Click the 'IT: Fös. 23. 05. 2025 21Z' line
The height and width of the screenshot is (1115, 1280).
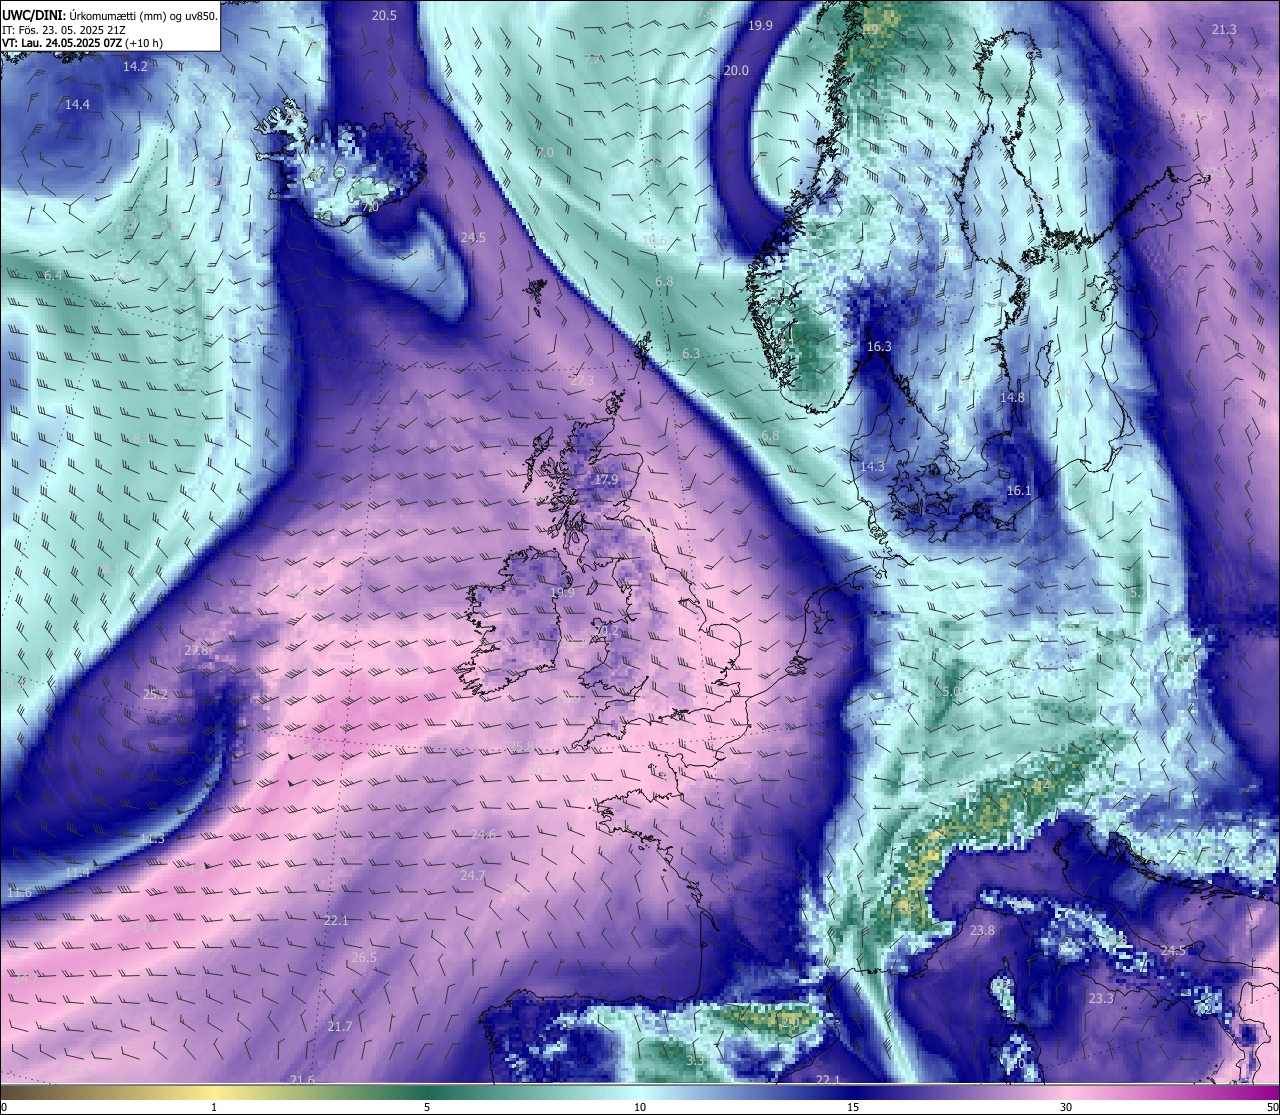[x=63, y=30]
